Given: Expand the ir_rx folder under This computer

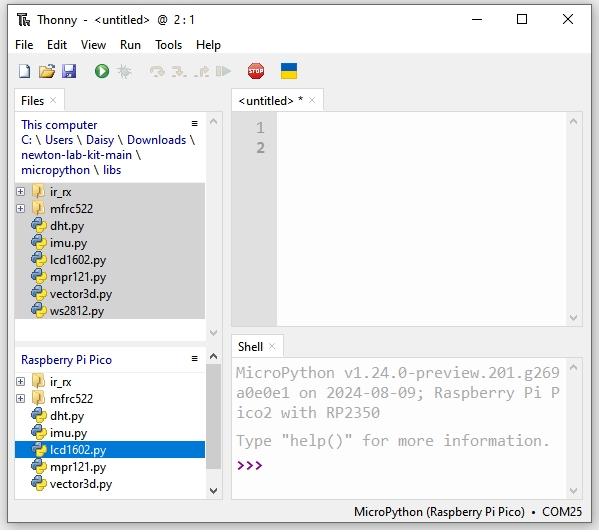Looking at the screenshot, I should (21, 191).
